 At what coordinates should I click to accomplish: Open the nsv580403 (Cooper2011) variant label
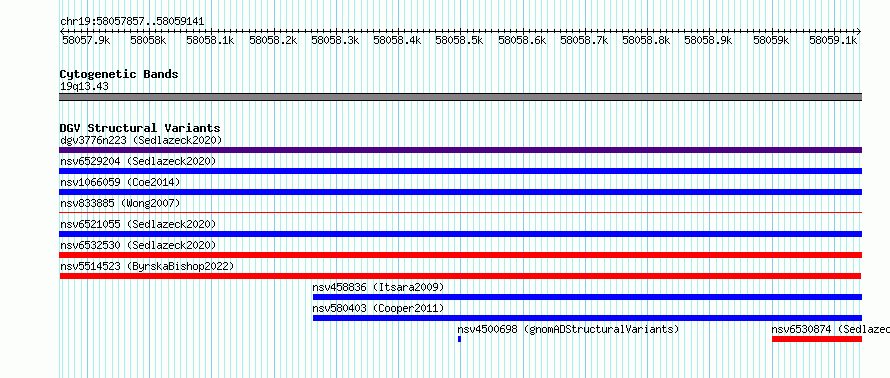379,308
